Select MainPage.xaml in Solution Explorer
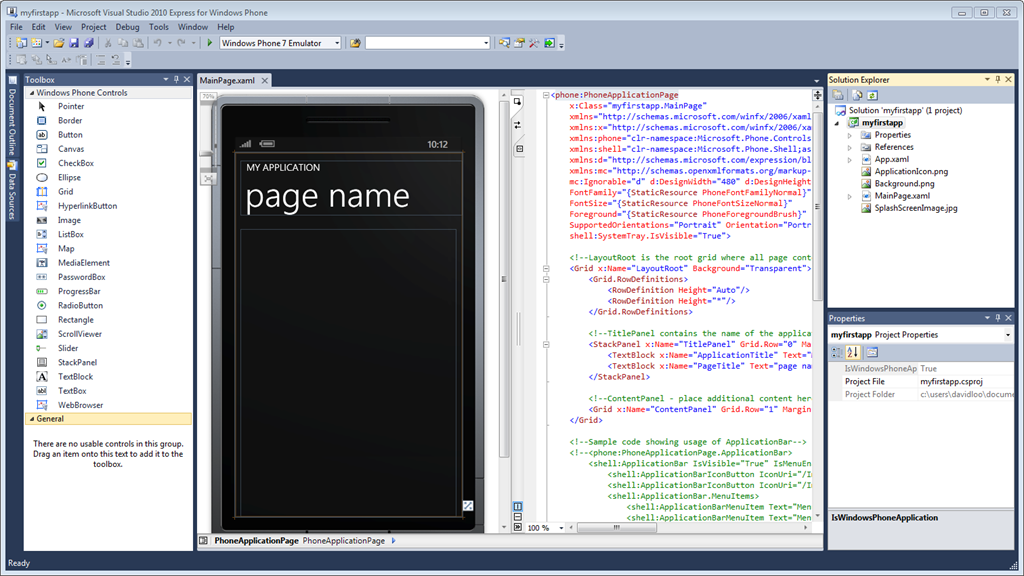1024x576 pixels. click(901, 196)
